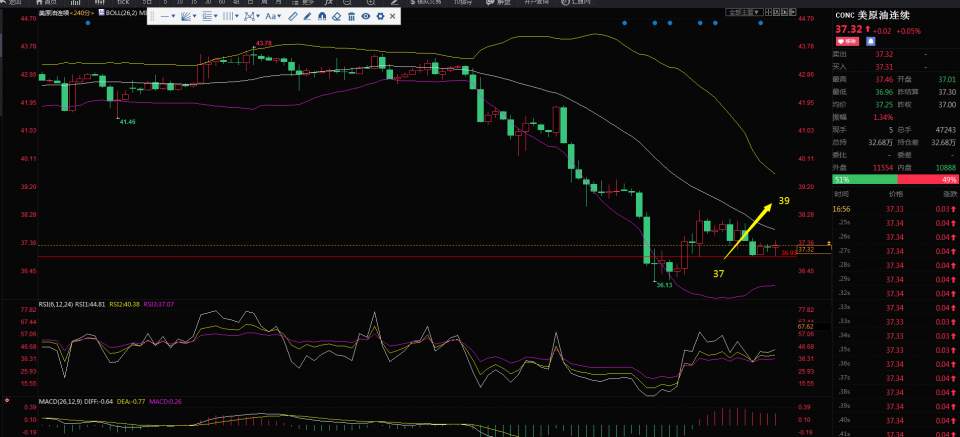Viewport: 960px width, 437px height.
Task: Open drawing toolbar settings gear
Action: pyautogui.click(x=380, y=16)
